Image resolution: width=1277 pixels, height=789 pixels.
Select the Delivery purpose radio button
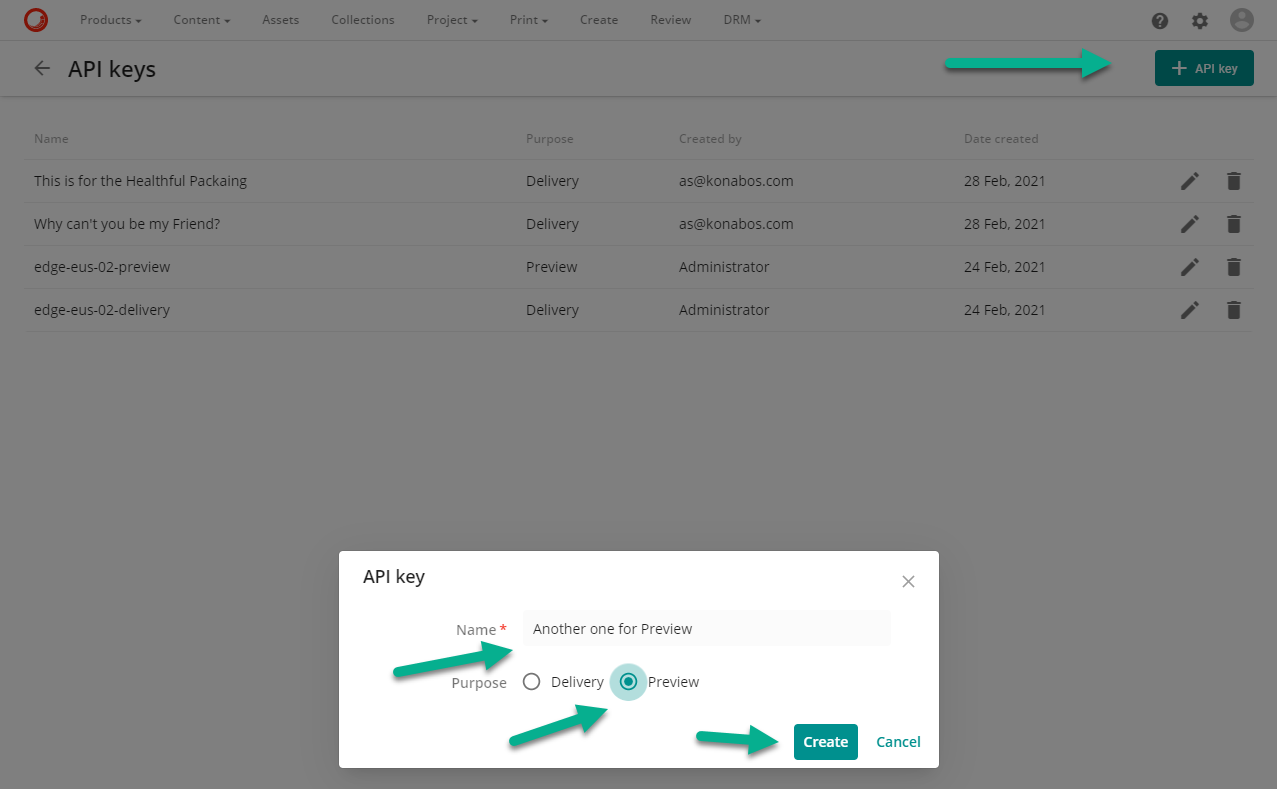click(532, 682)
